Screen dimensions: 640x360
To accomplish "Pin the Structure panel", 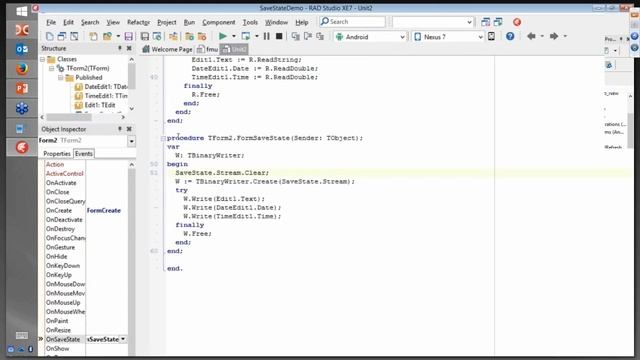I will pos(120,48).
